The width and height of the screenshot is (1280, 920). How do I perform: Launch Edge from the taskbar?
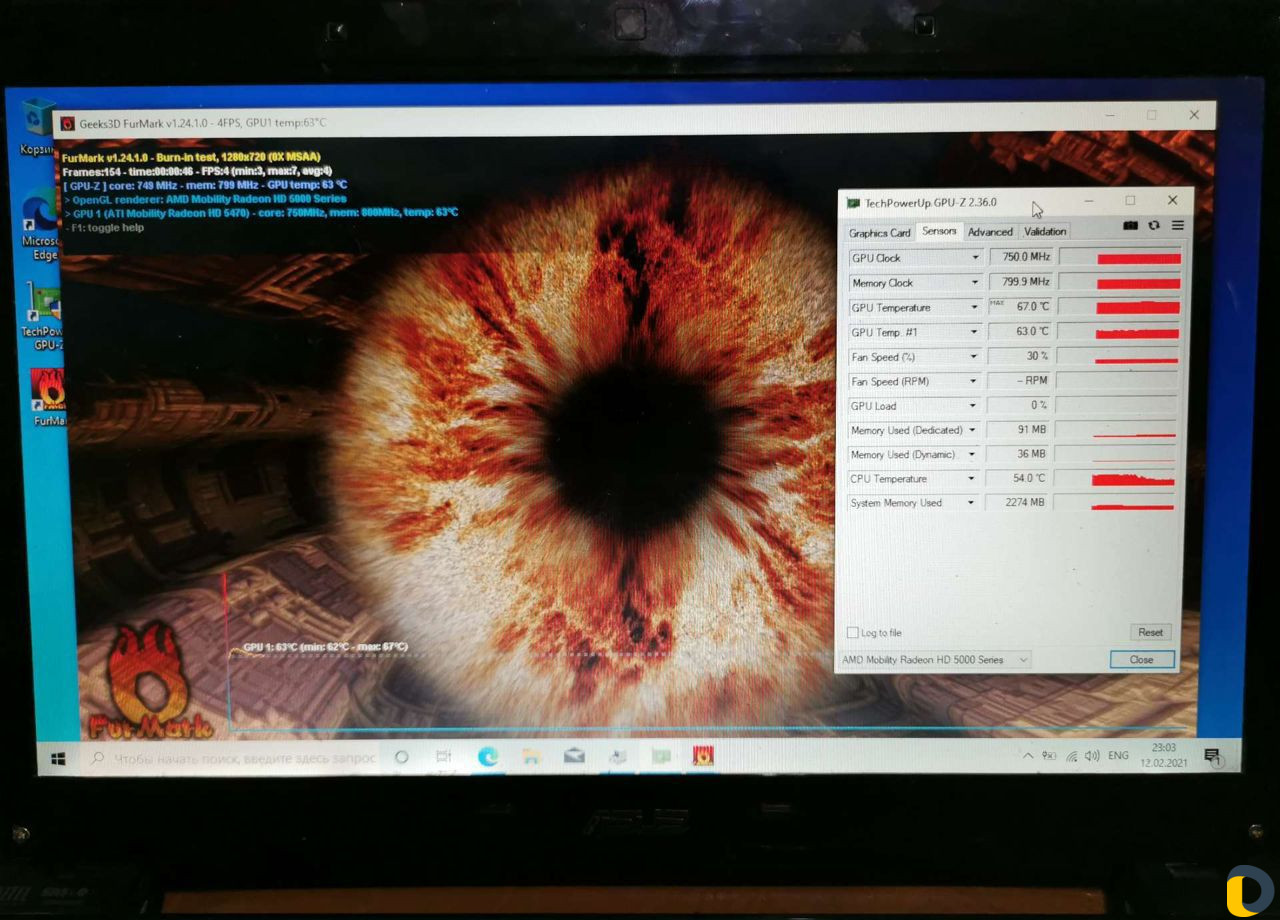pos(488,756)
